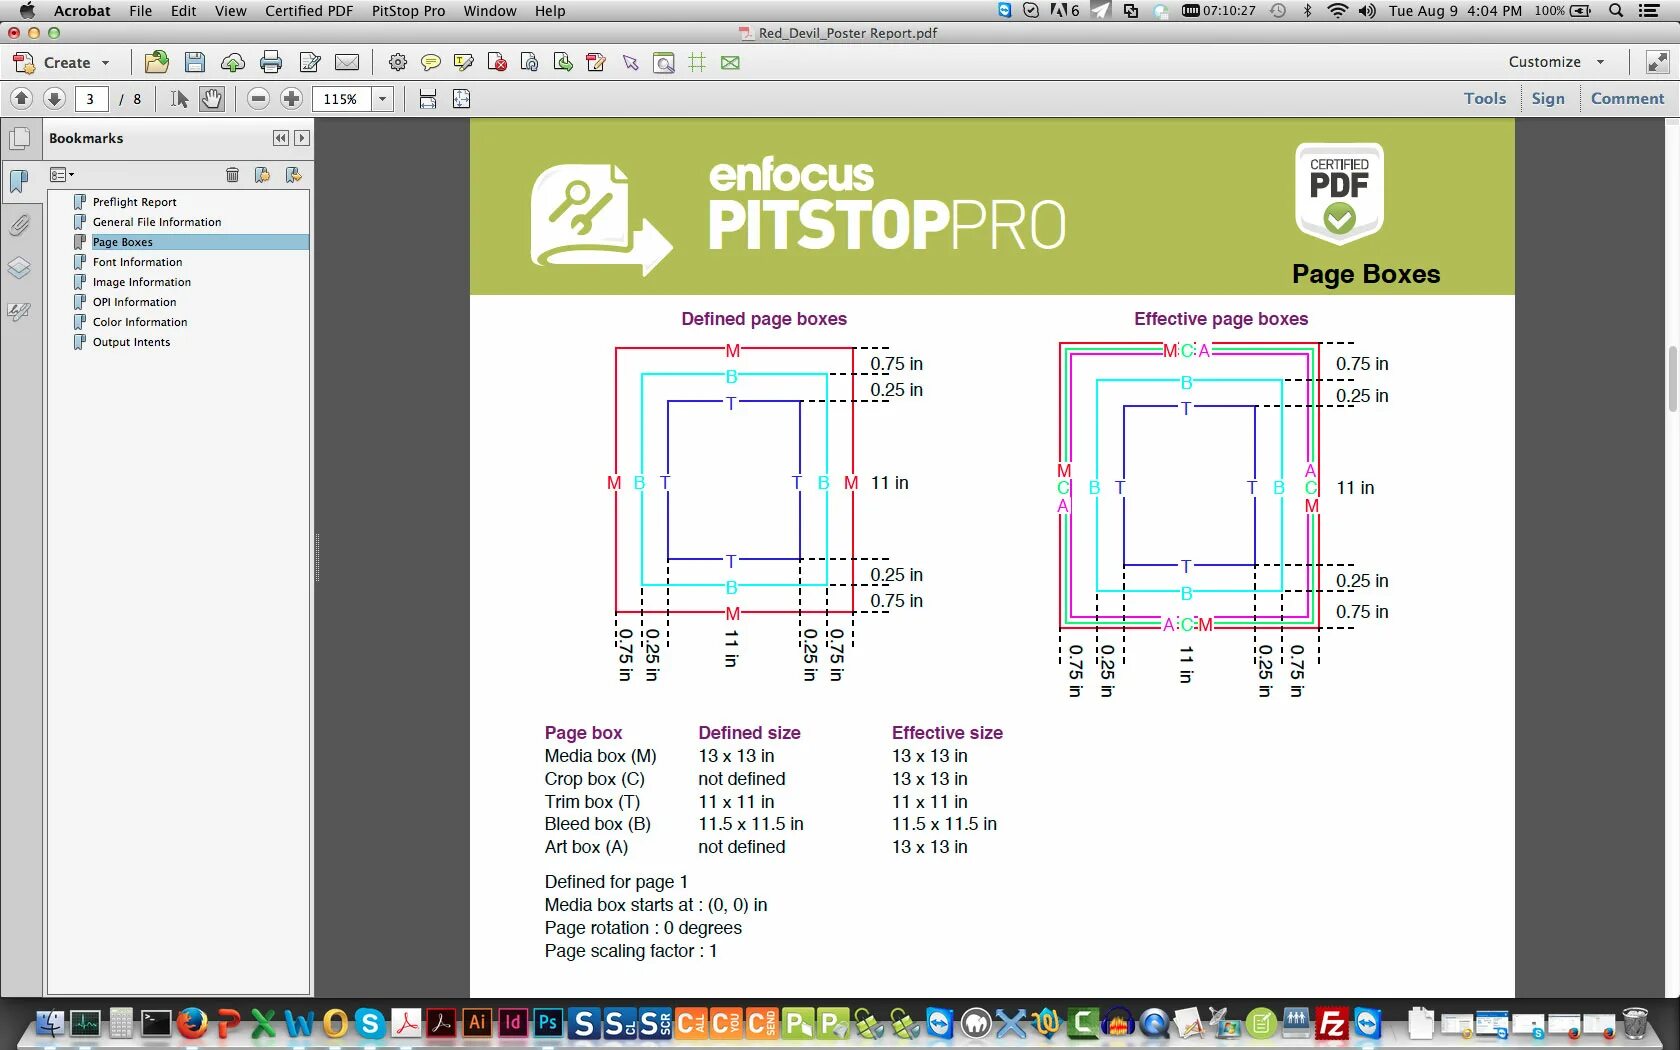1680x1050 pixels.
Task: Send file by email envelope icon
Action: point(347,62)
